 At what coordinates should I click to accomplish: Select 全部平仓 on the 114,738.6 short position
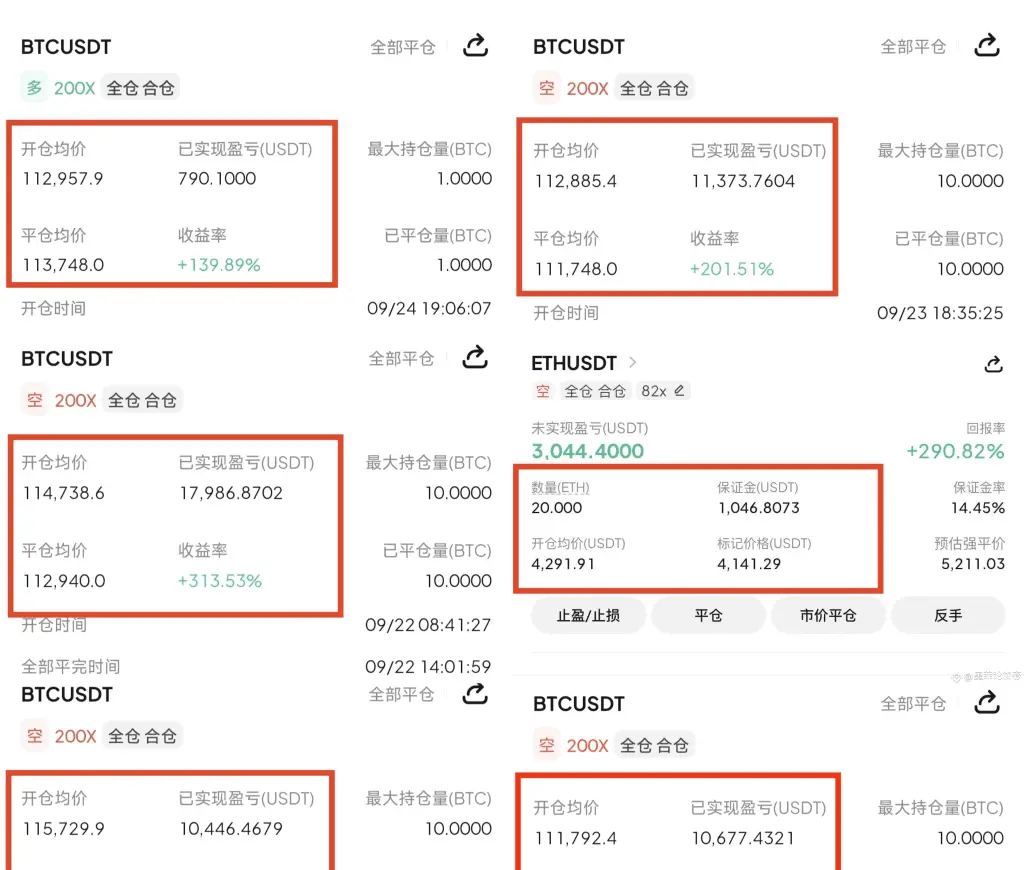tap(402, 359)
